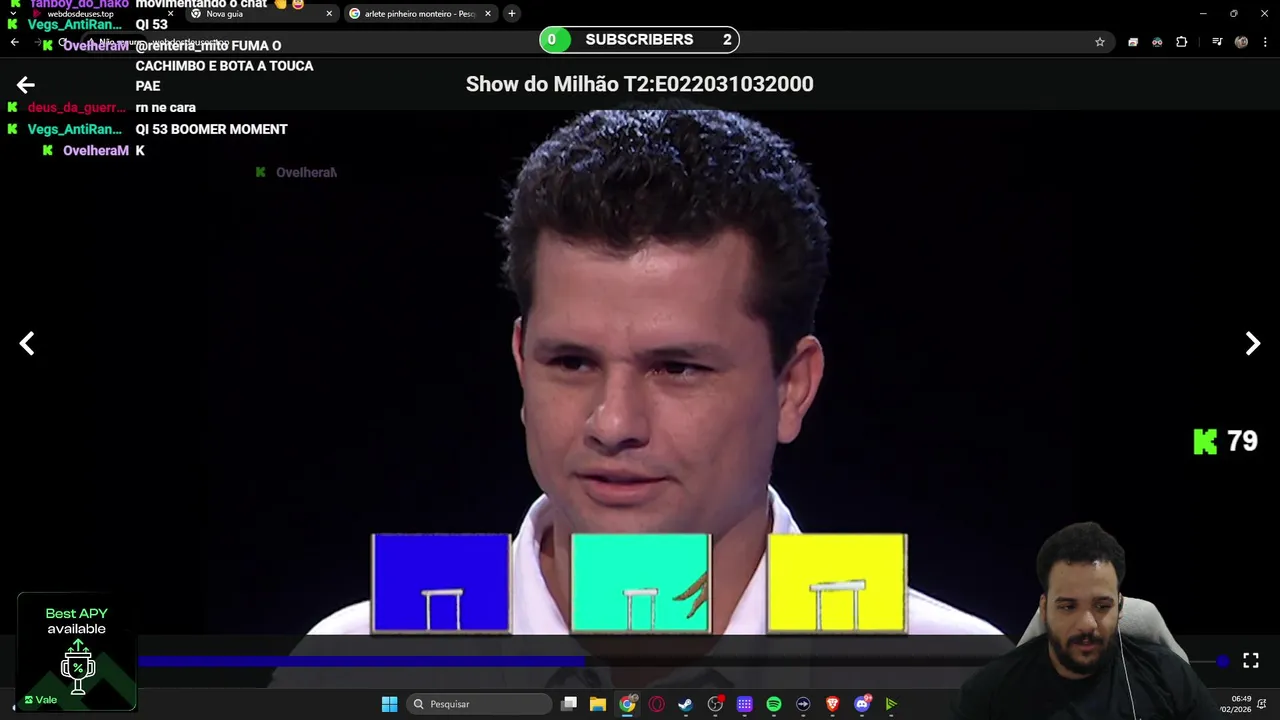Image resolution: width=1280 pixels, height=720 pixels.
Task: Open Google Chrome from the taskbar
Action: 627,704
